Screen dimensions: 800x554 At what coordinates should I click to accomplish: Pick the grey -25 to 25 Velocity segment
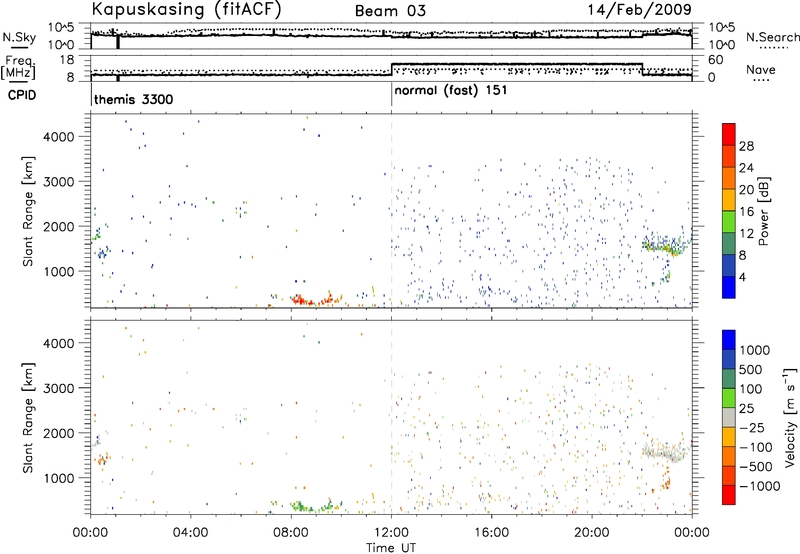click(729, 418)
